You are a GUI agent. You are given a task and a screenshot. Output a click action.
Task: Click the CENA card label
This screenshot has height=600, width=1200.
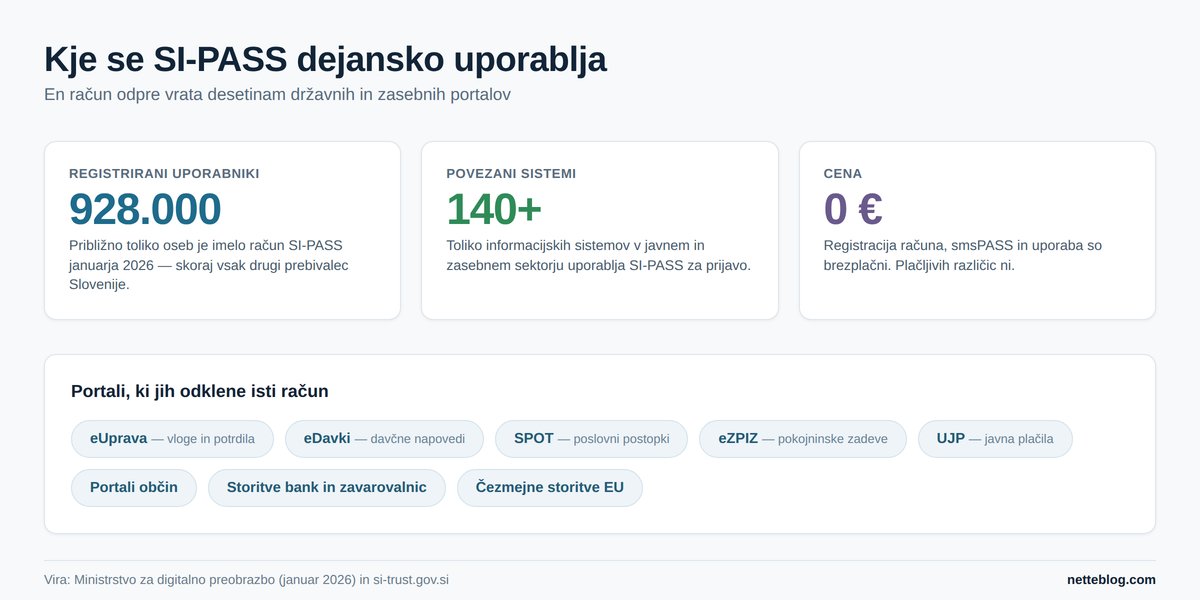(843, 173)
